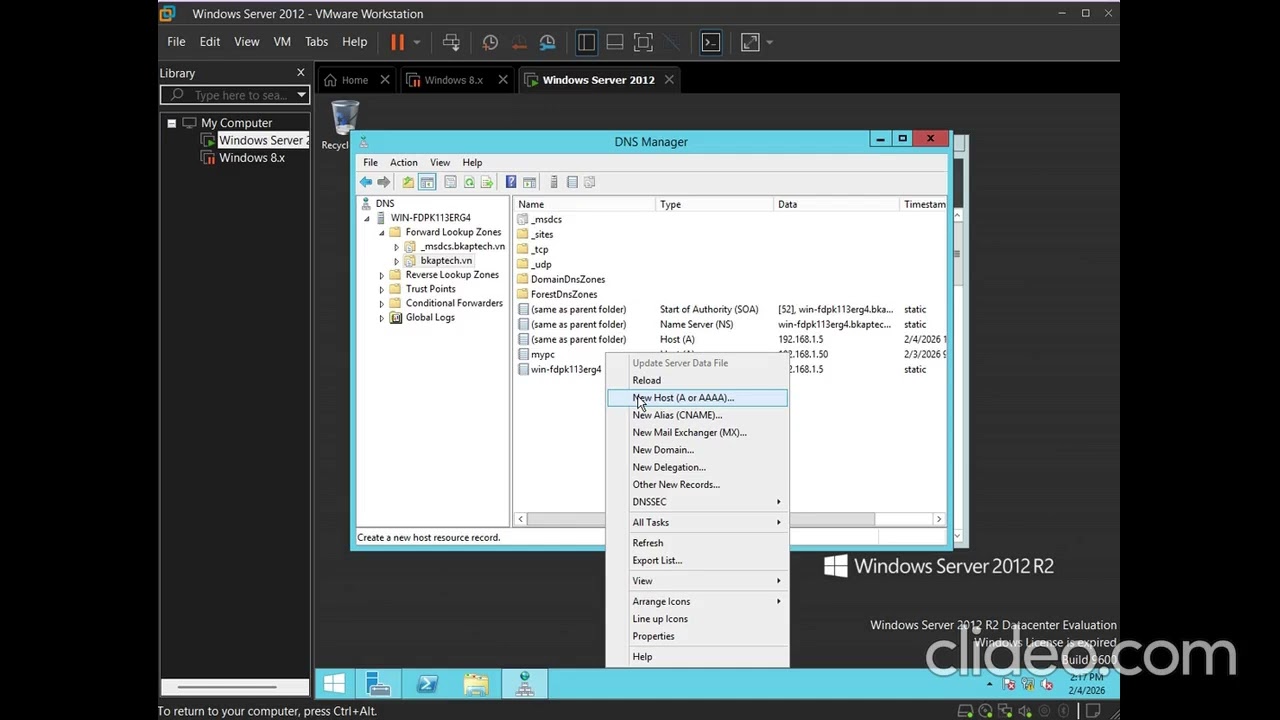Open the power options dropdown next to pause
The height and width of the screenshot is (720, 1280).
click(417, 42)
